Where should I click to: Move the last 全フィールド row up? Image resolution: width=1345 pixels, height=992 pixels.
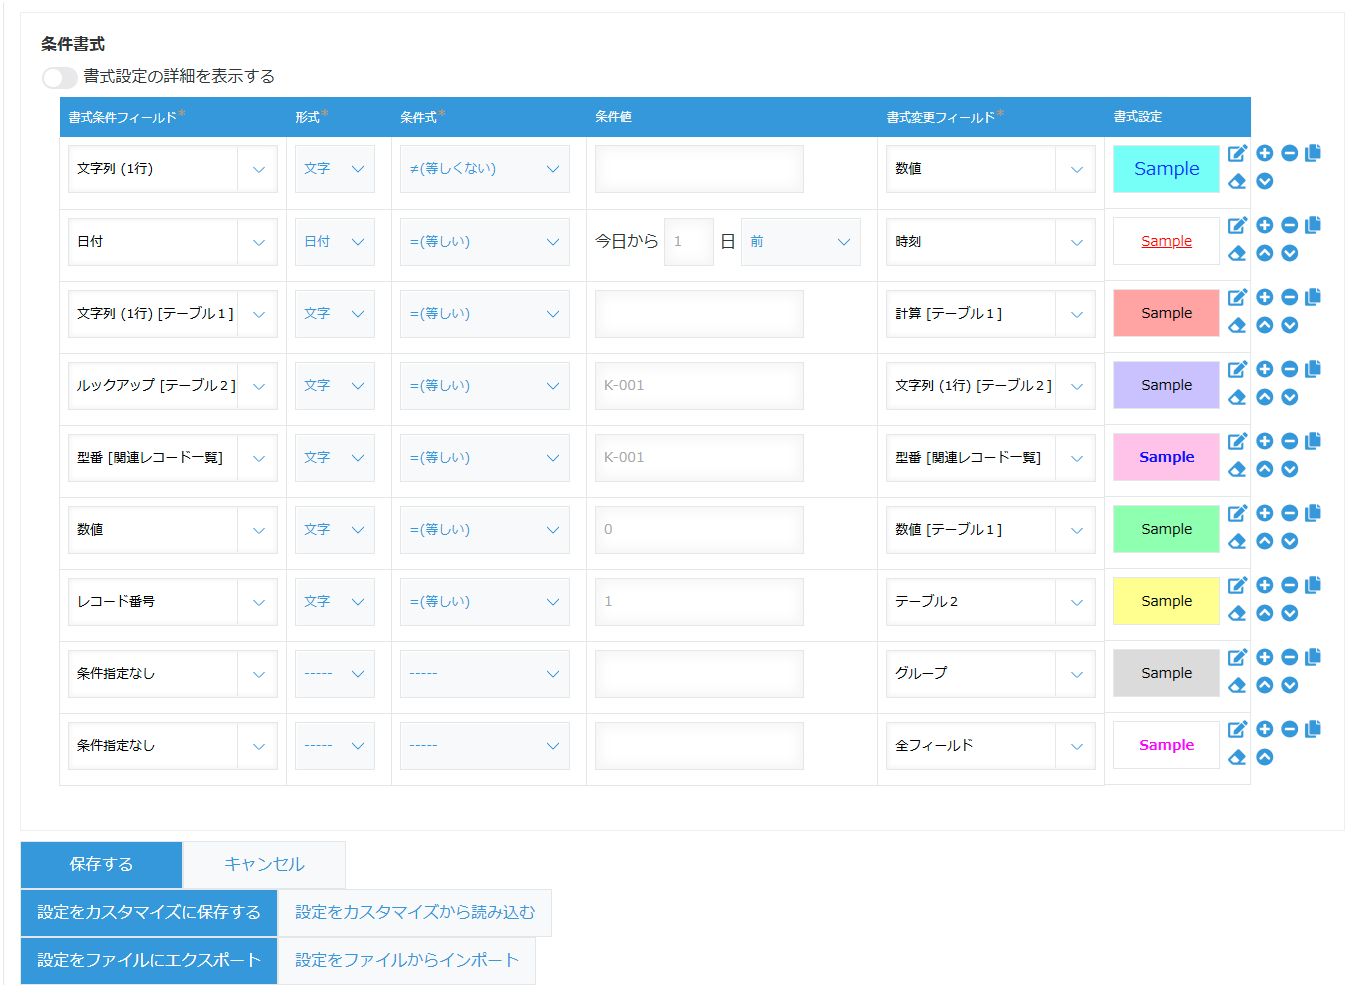tap(1264, 757)
